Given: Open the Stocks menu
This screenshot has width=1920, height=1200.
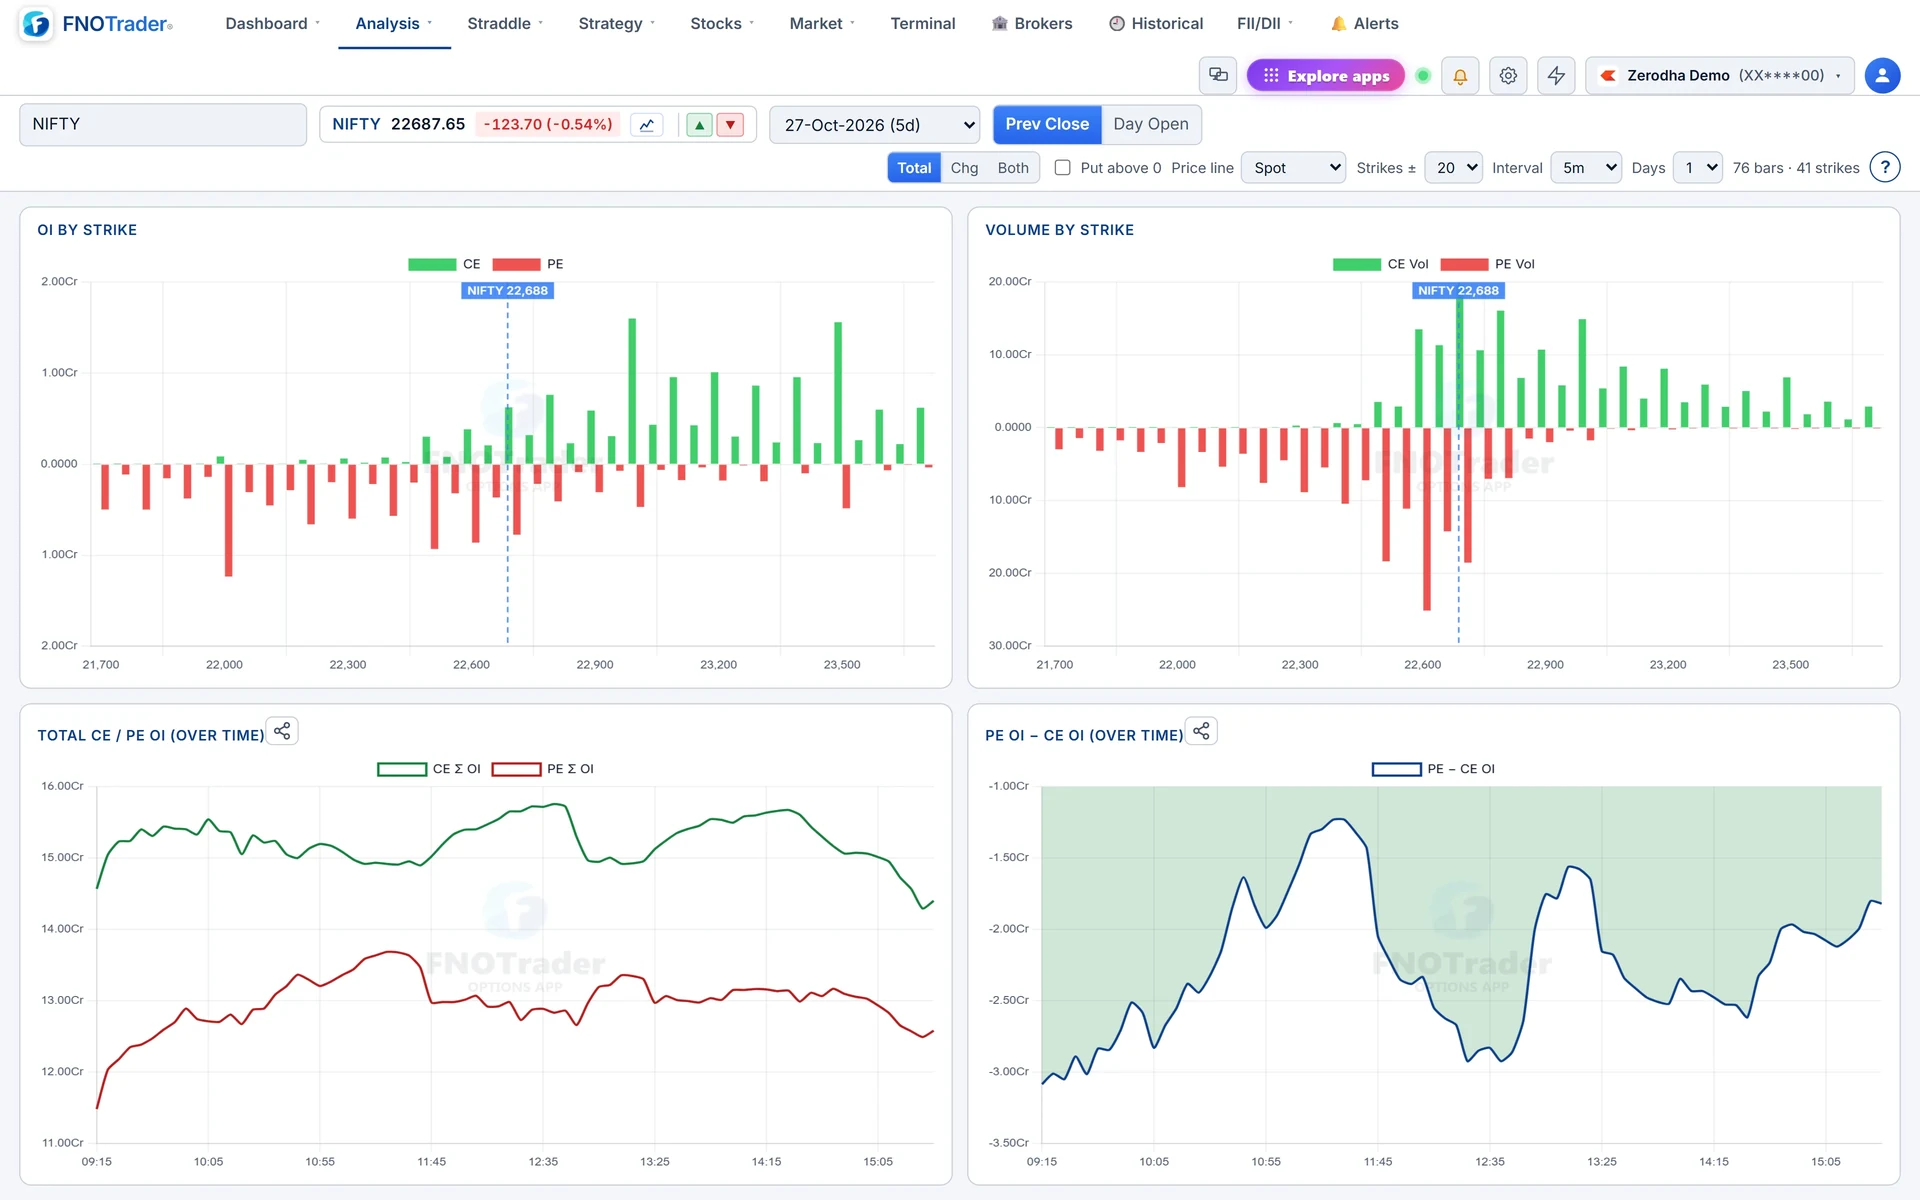Looking at the screenshot, I should (722, 23).
